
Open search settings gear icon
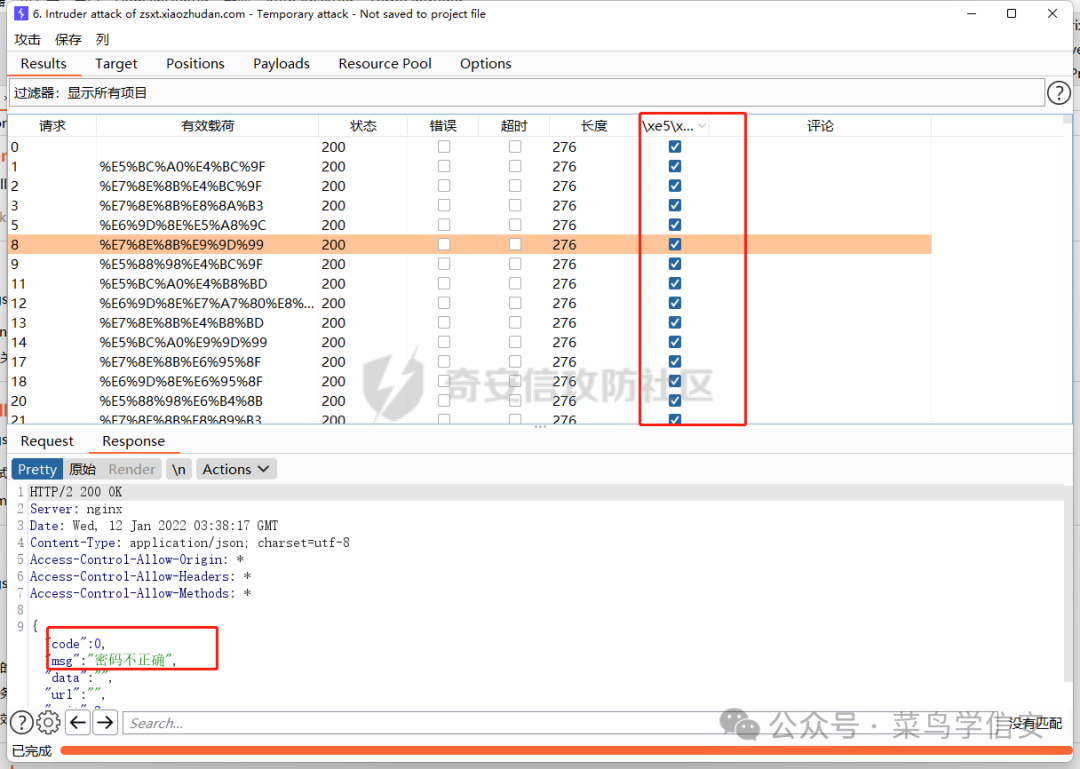pyautogui.click(x=48, y=722)
